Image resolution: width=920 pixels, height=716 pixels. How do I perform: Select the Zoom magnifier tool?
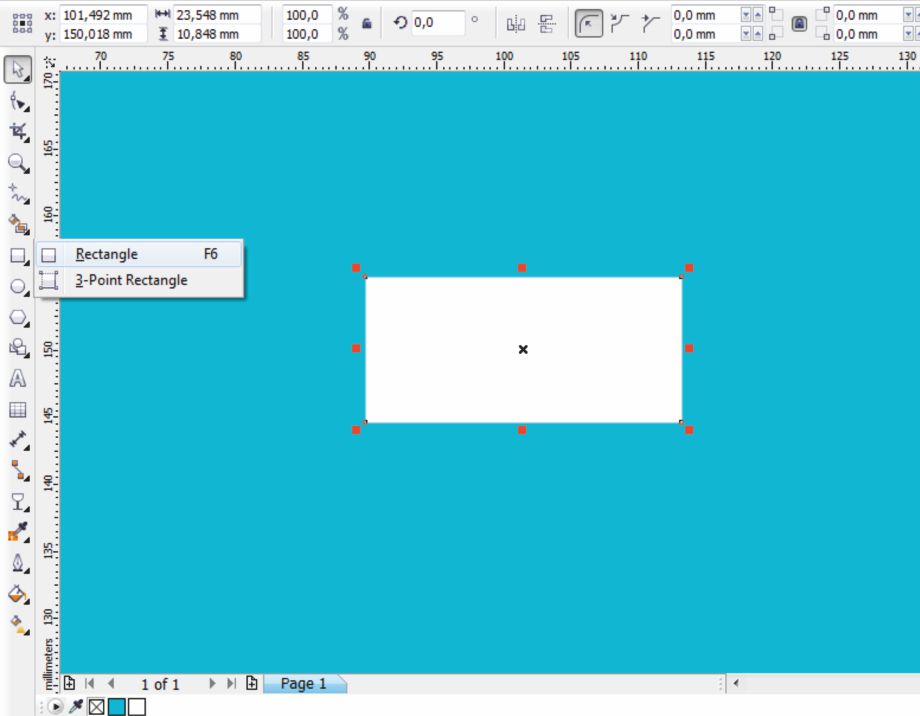click(x=19, y=163)
